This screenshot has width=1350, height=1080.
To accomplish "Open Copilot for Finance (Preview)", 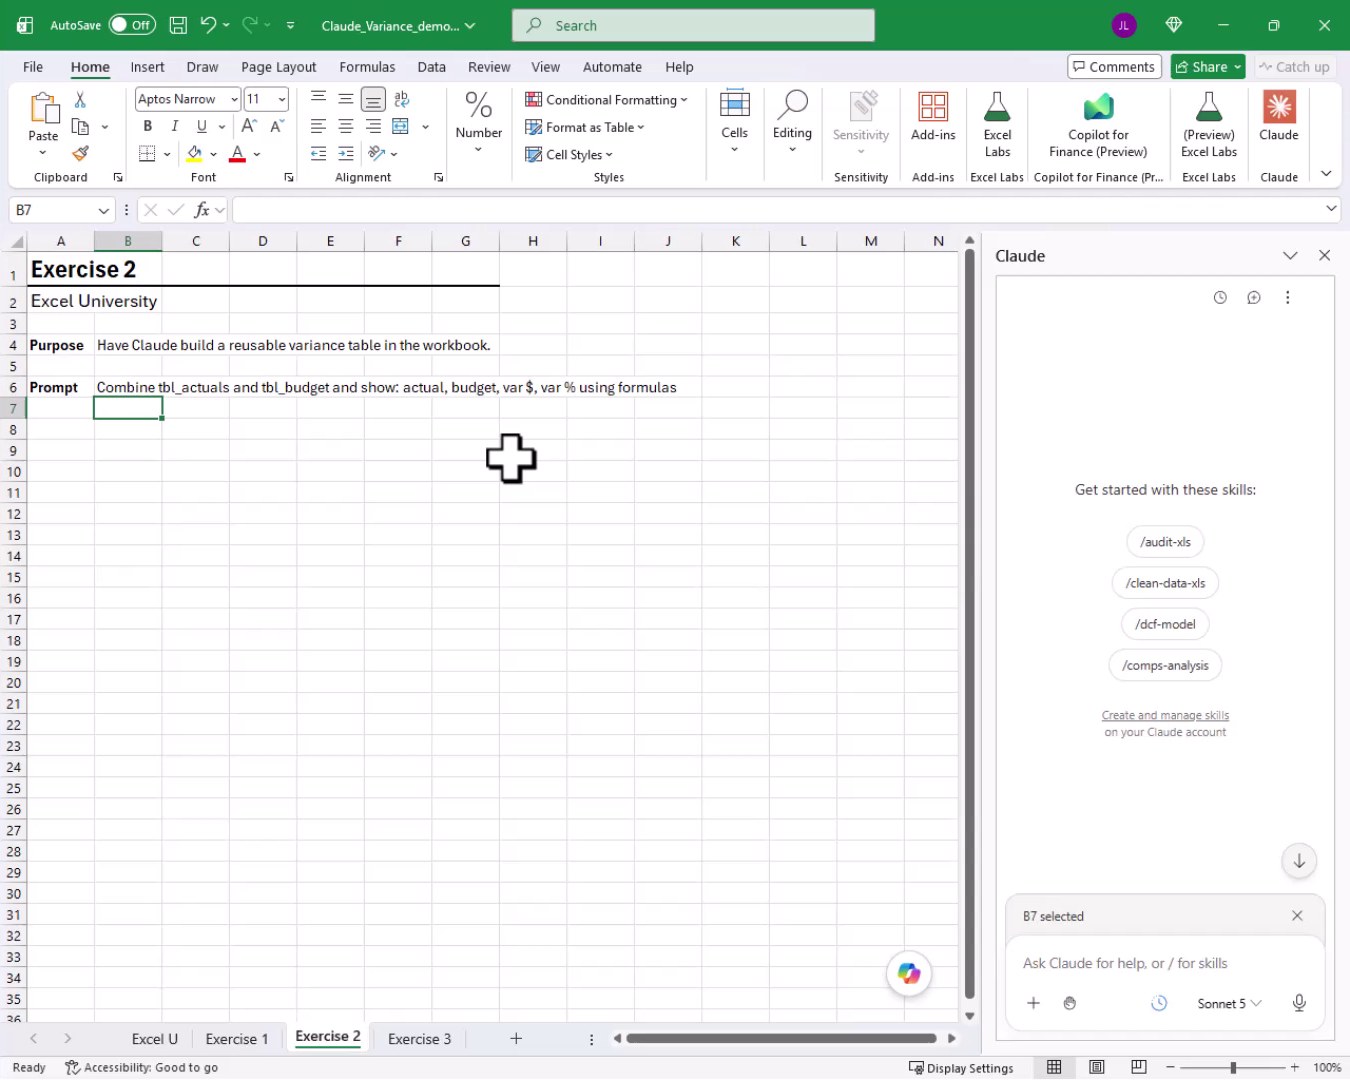I will click(1098, 124).
